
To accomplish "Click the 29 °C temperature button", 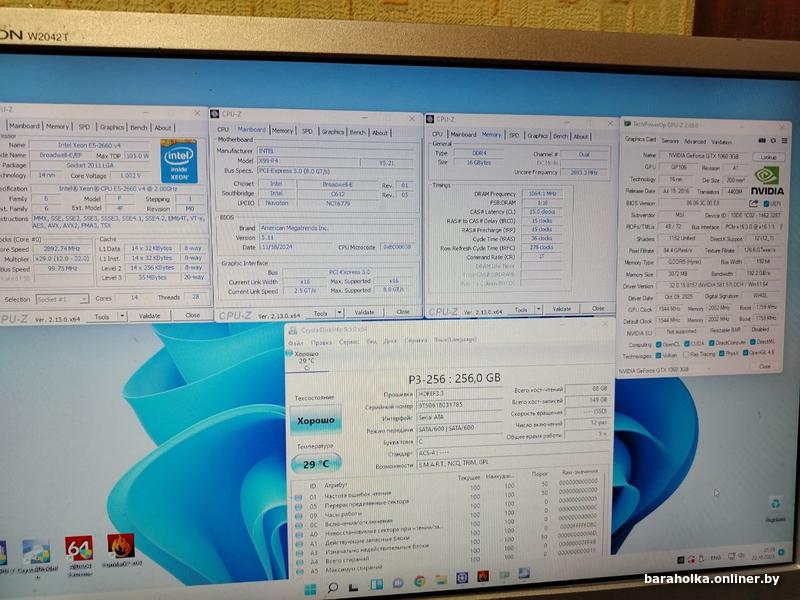I will (316, 464).
